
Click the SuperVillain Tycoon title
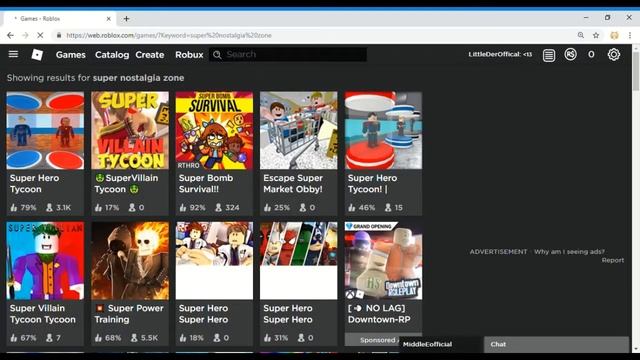[126, 184]
